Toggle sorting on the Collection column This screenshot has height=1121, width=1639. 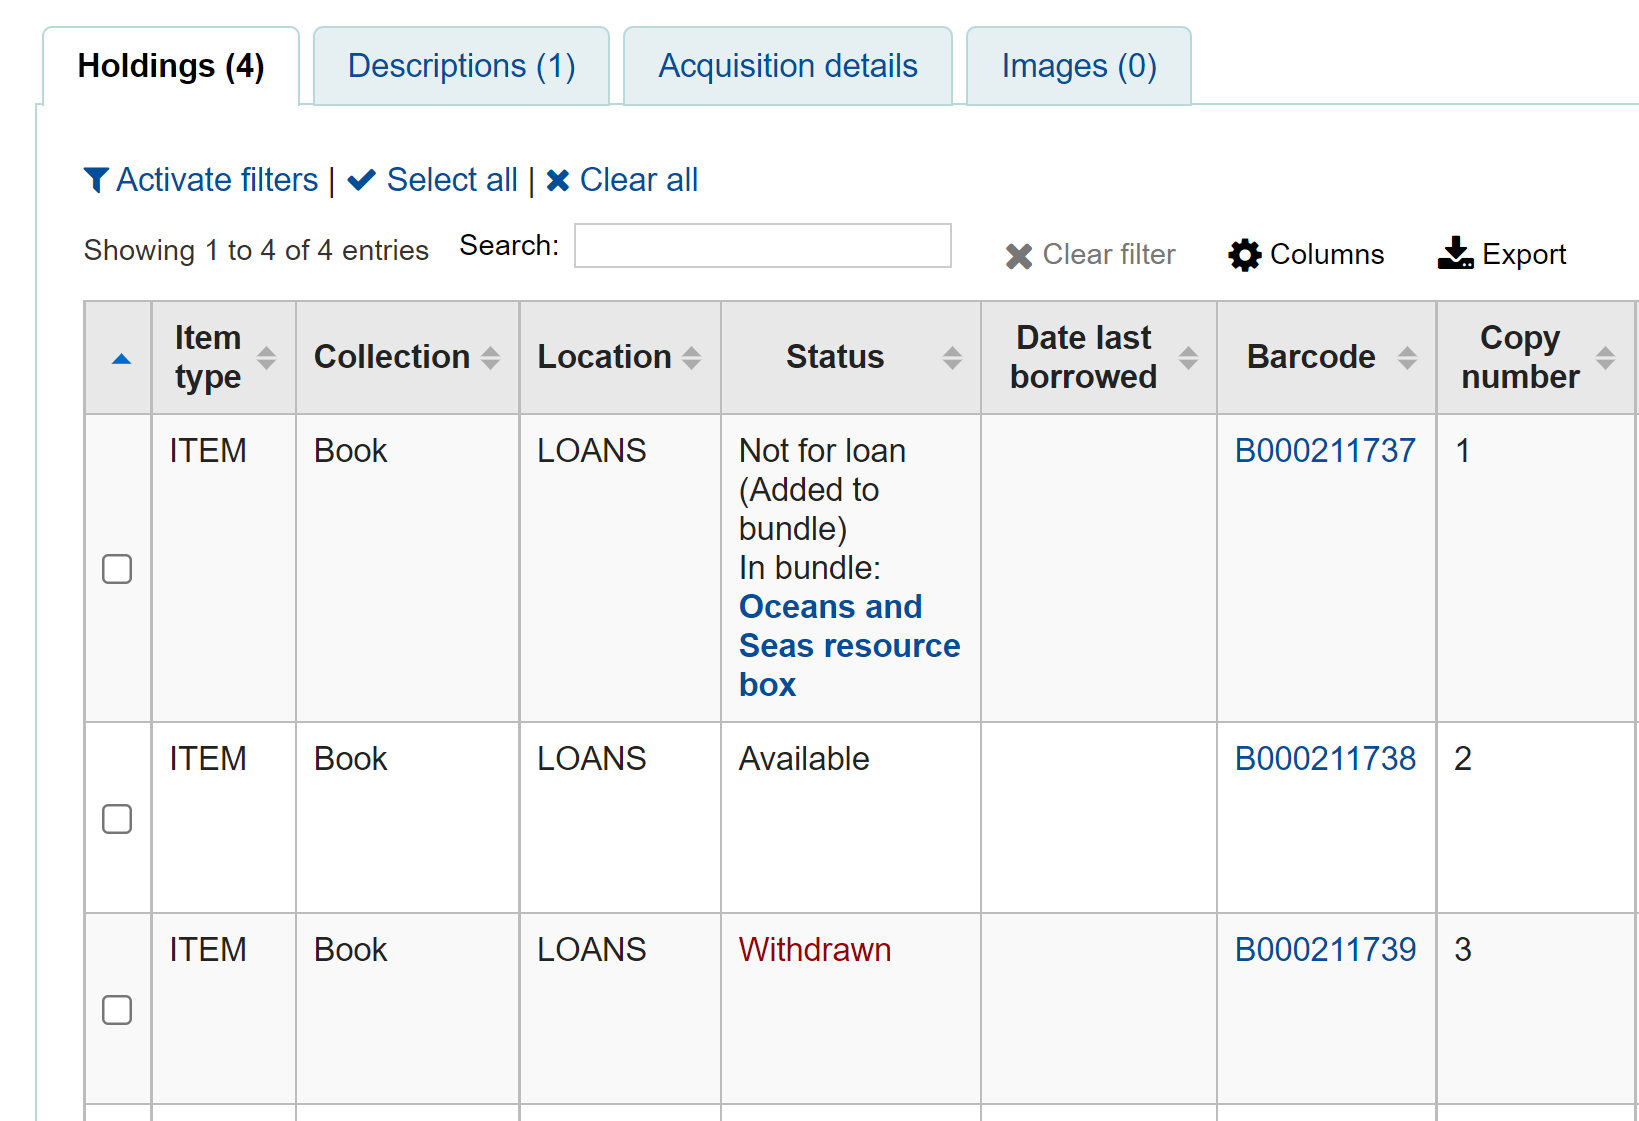[490, 357]
